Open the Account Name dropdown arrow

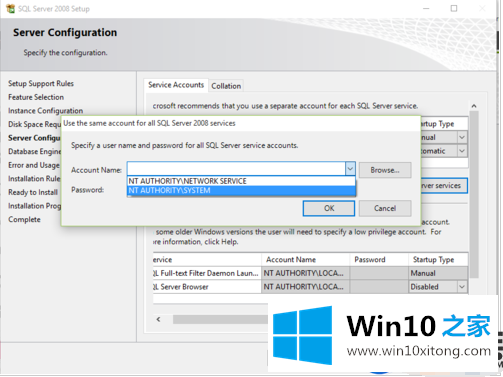pyautogui.click(x=350, y=169)
